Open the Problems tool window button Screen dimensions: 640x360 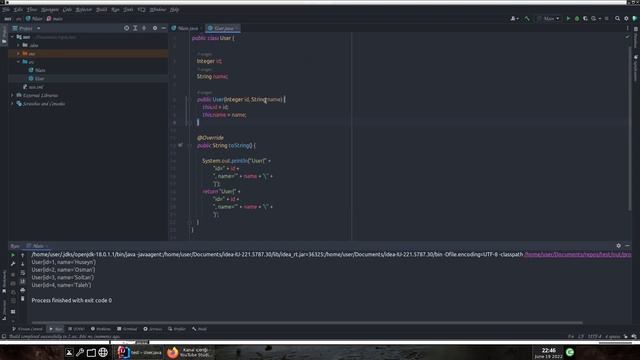[x=100, y=329]
